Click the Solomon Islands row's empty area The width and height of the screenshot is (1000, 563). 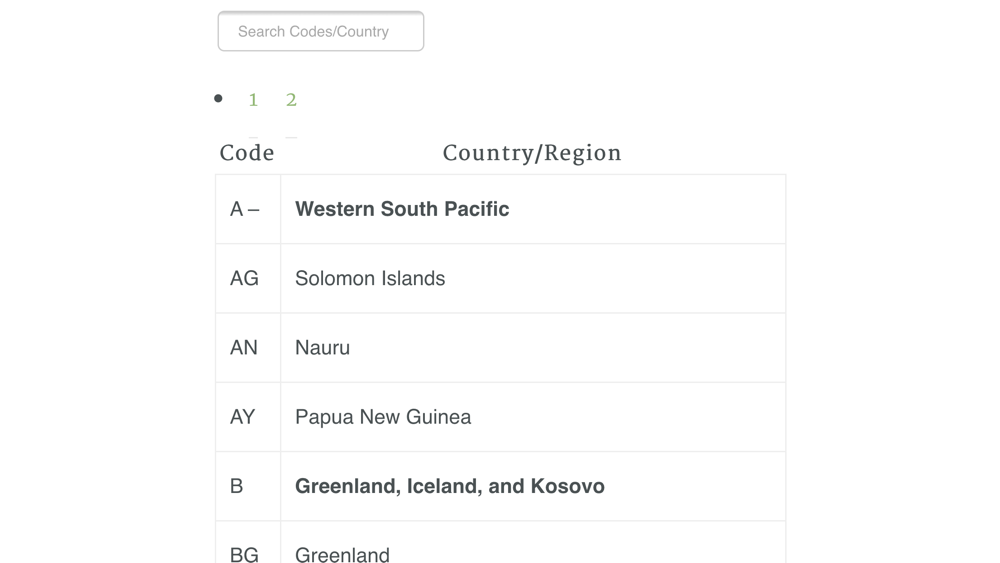pos(615,279)
